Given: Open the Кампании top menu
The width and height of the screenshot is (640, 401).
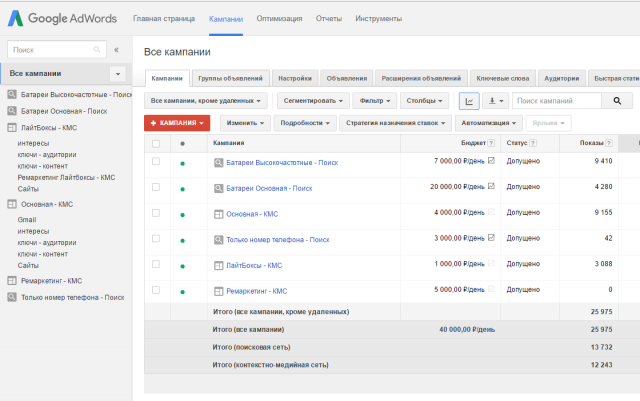Looking at the screenshot, I should coord(226,19).
